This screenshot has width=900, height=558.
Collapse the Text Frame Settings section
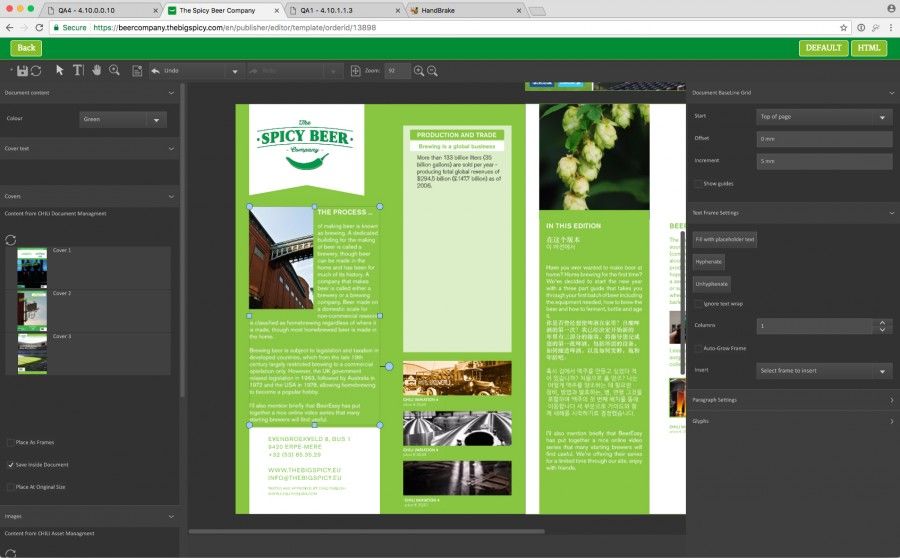[891, 213]
